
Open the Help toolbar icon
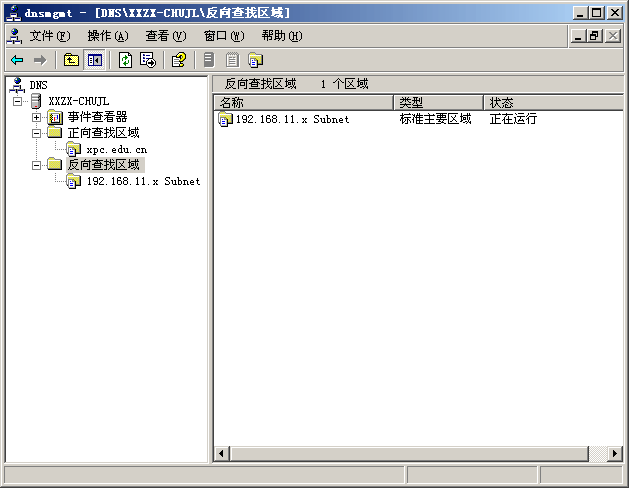click(x=179, y=60)
